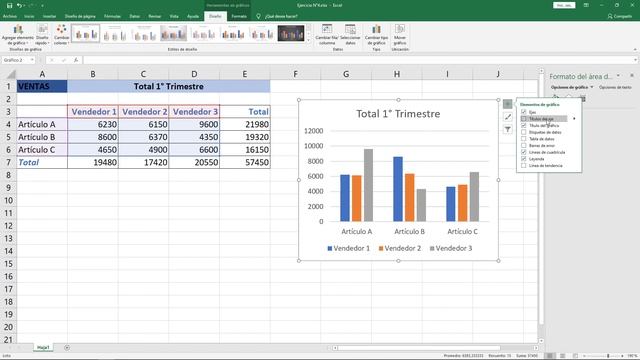Click Seleccionar datos
Viewport: 640px width, 360px height.
point(350,35)
